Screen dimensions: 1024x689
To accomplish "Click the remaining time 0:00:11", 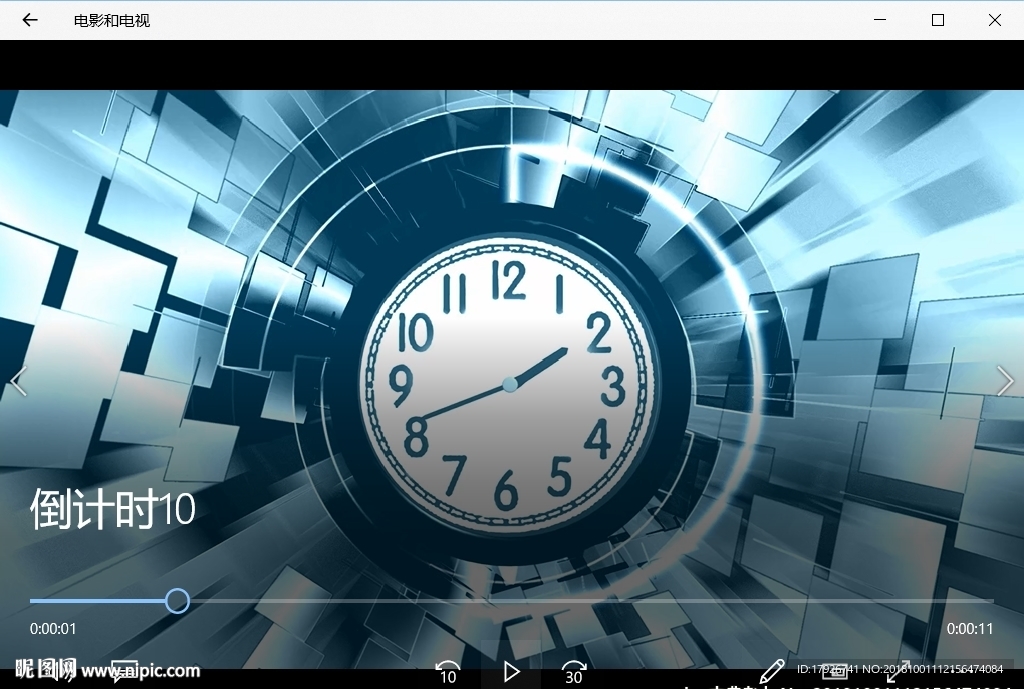I will tap(970, 629).
